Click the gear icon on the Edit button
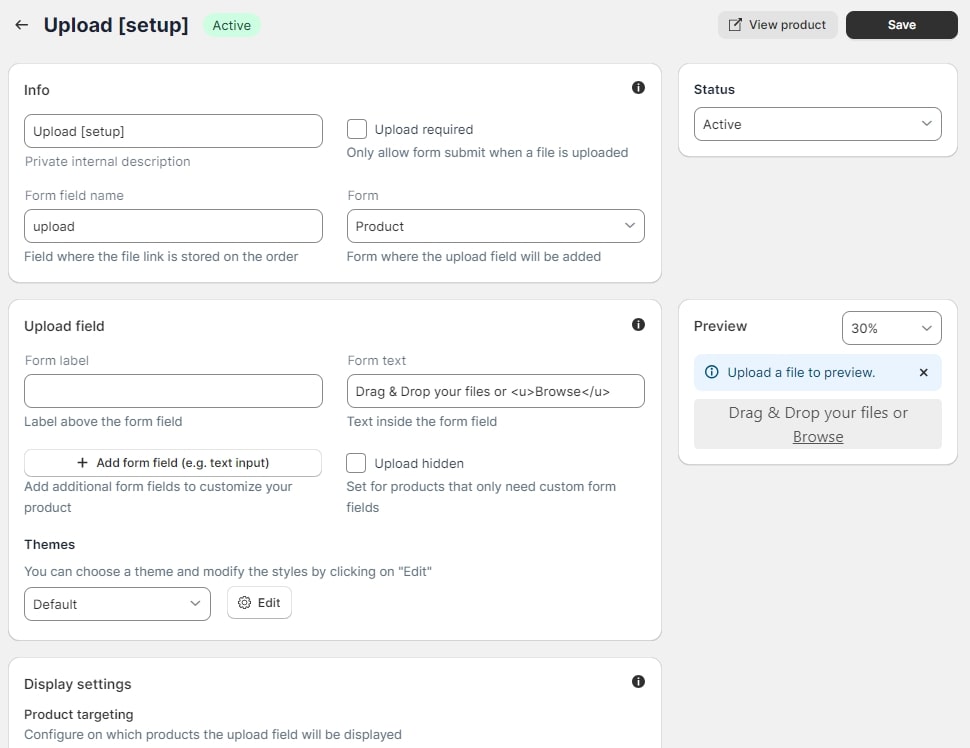 tap(244, 603)
